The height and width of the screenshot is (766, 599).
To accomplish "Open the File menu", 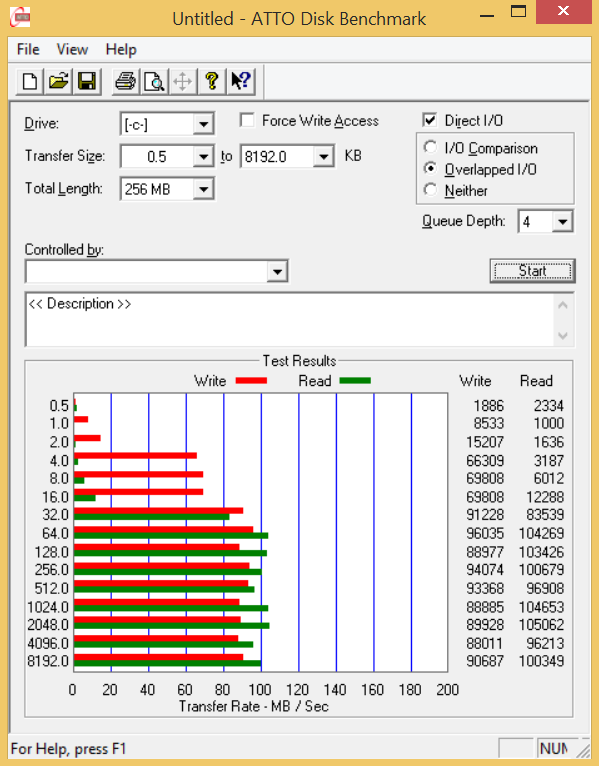I will pyautogui.click(x=28, y=49).
